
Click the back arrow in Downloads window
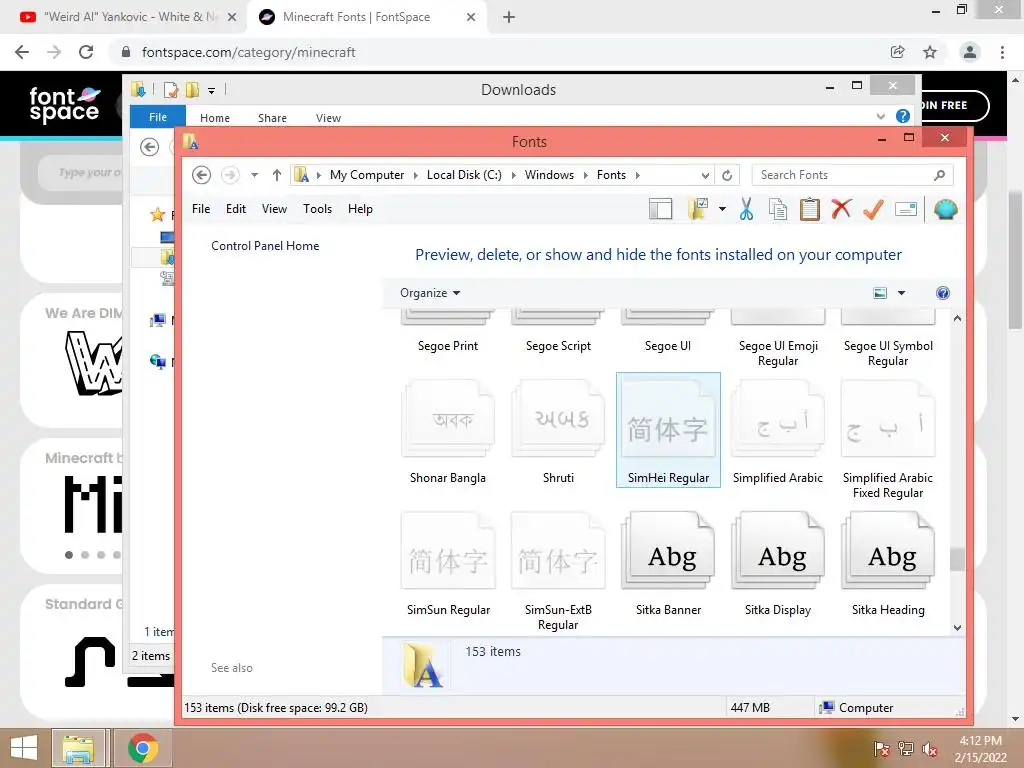click(150, 147)
